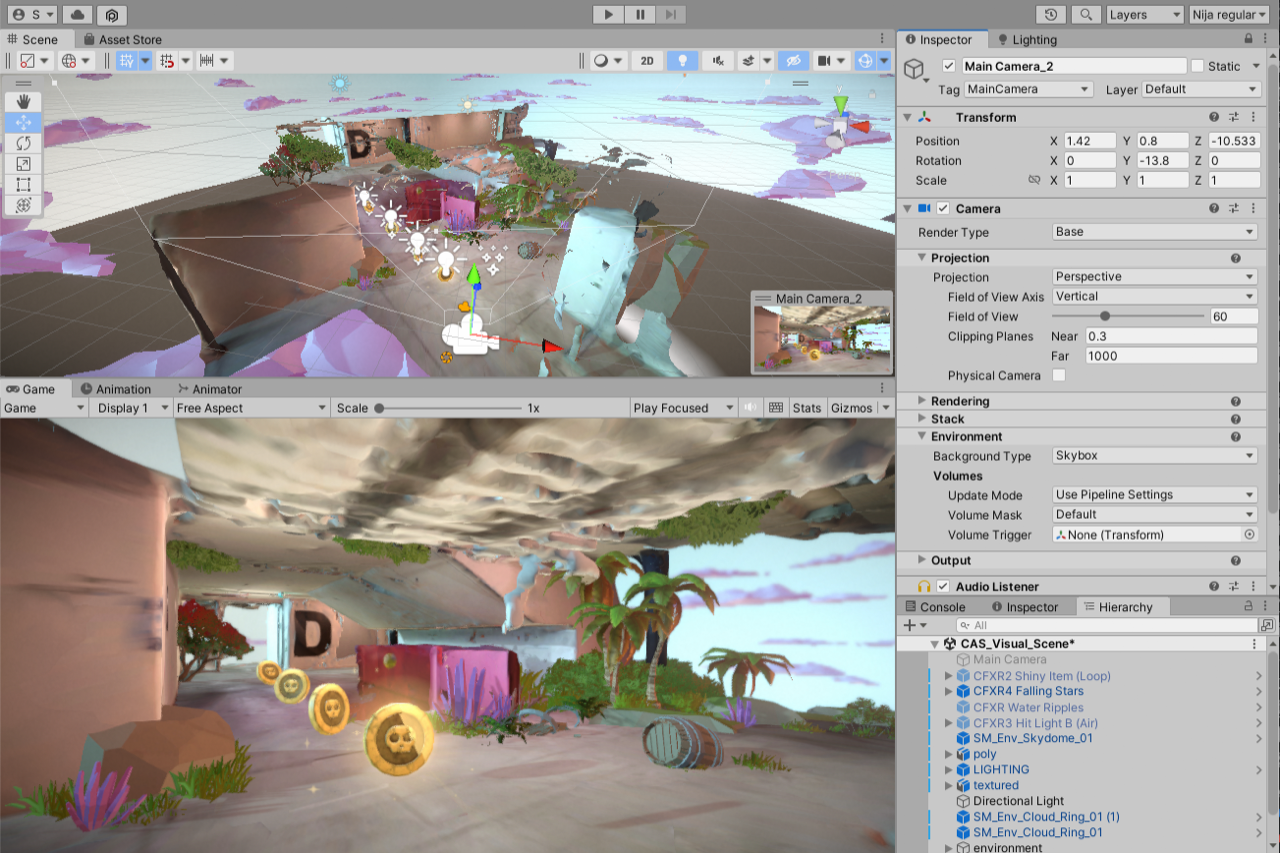
Task: Adjust the Field of View slider
Action: click(1105, 316)
